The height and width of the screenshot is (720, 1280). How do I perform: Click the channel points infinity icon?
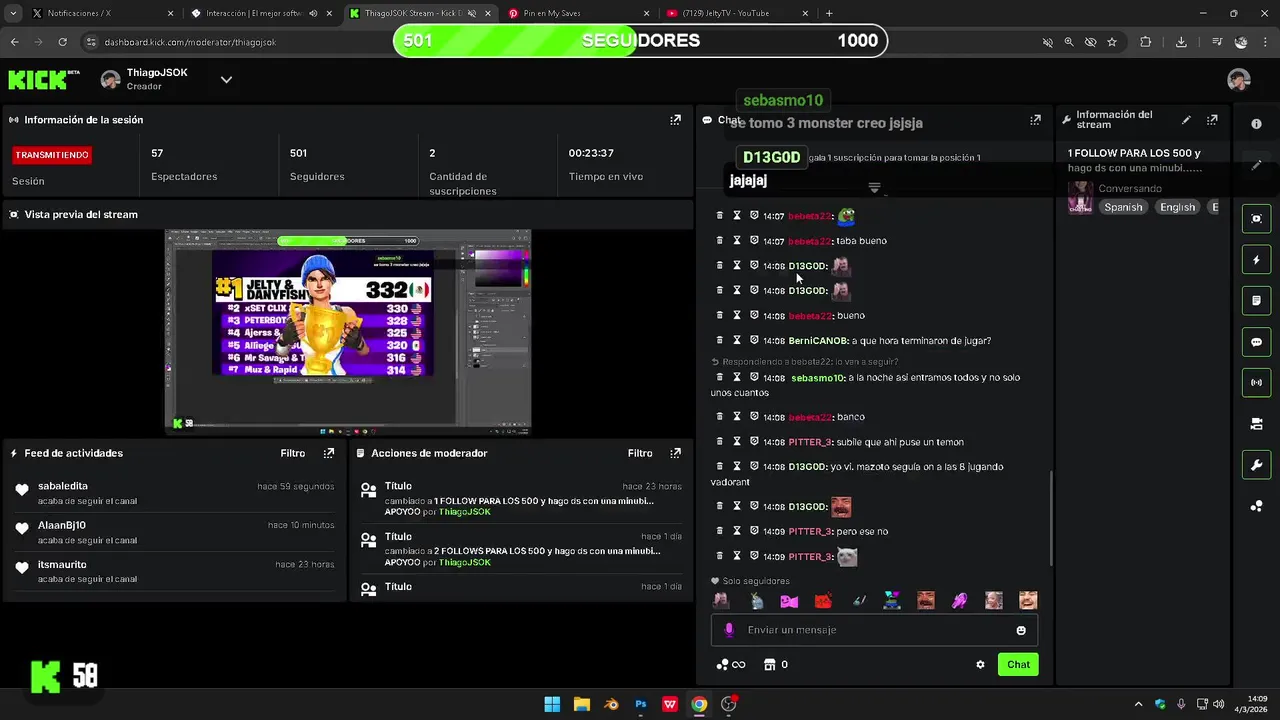click(x=731, y=665)
